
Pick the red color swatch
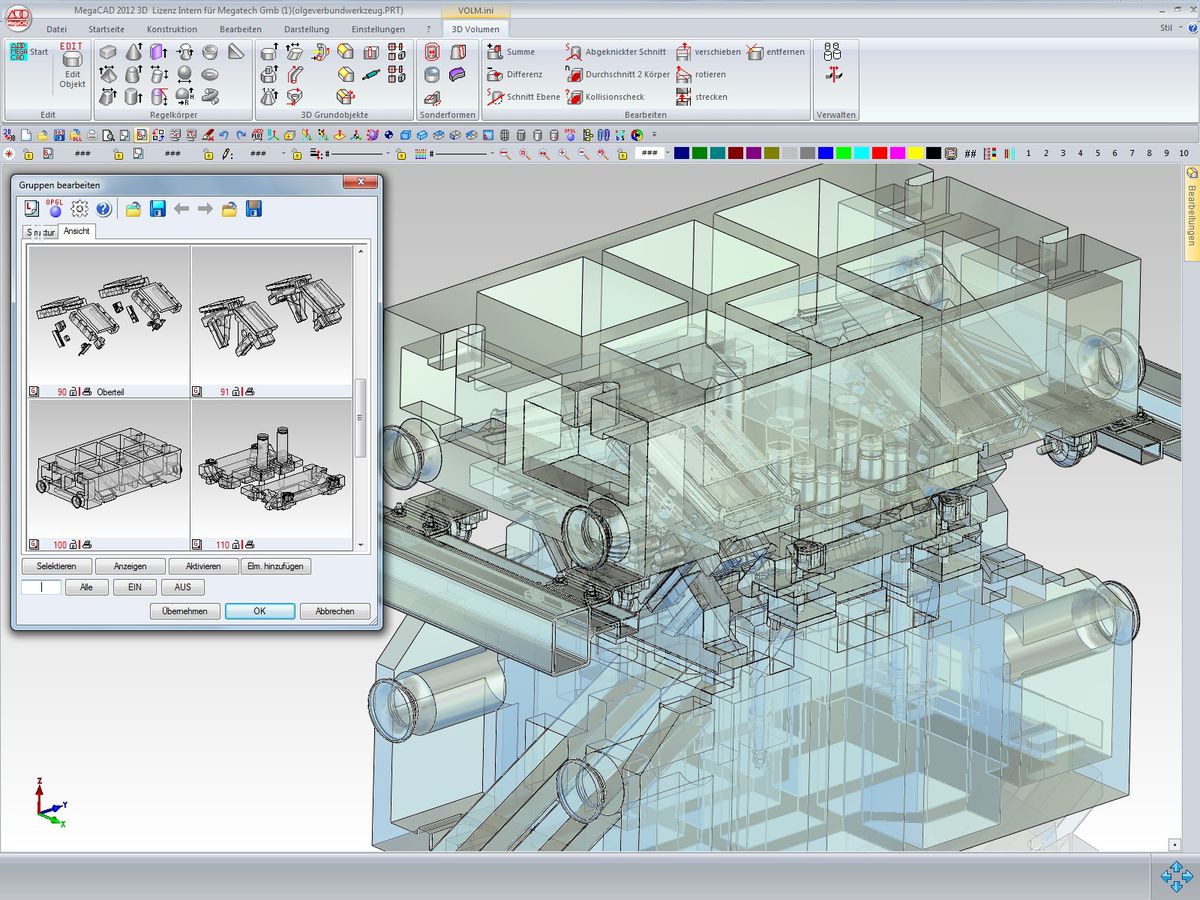click(879, 153)
